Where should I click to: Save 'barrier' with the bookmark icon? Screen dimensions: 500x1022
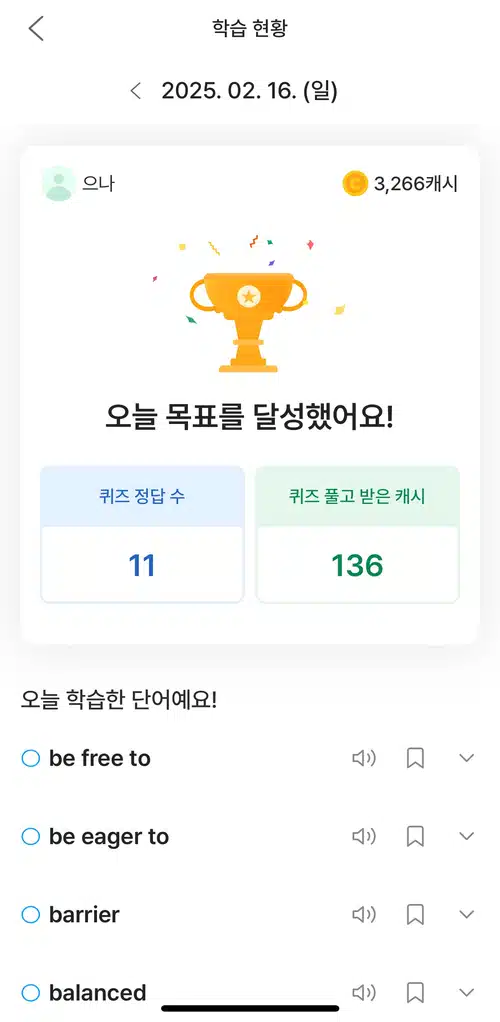click(x=415, y=914)
